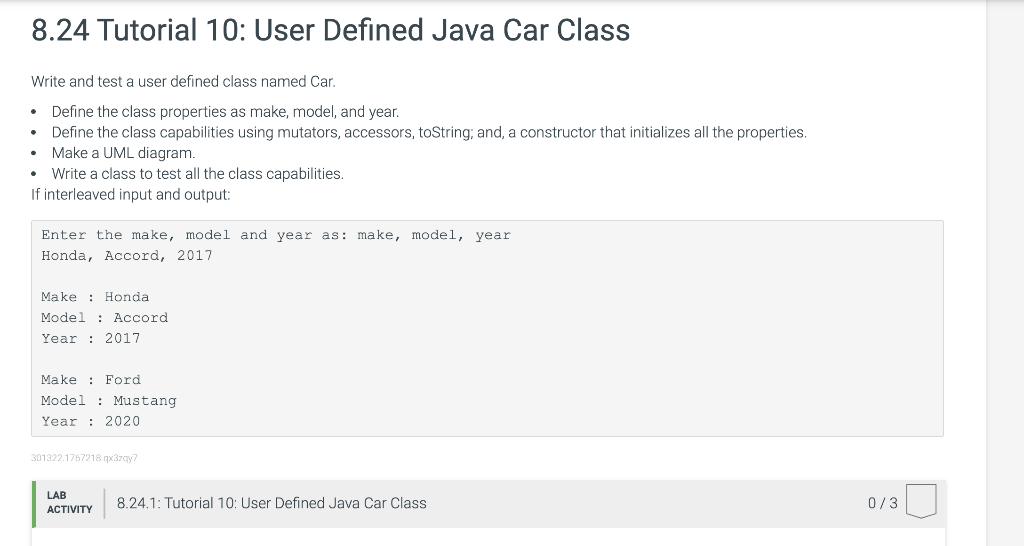This screenshot has width=1024, height=546.
Task: Click the Year : 2017 output line
Action: point(91,339)
